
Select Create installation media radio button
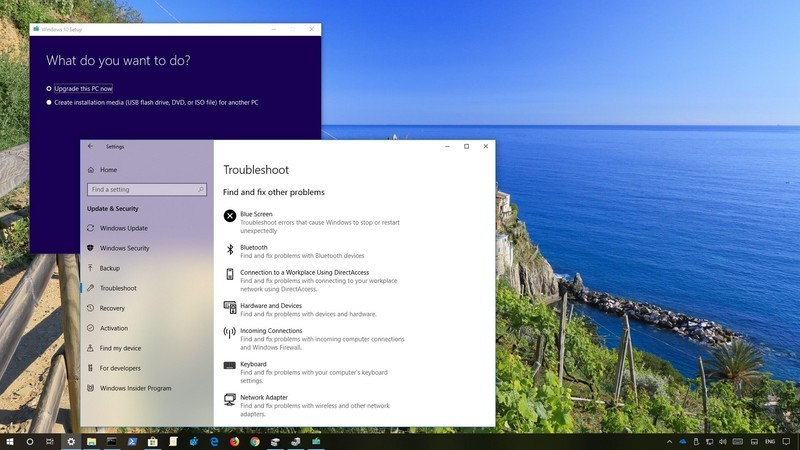click(49, 102)
